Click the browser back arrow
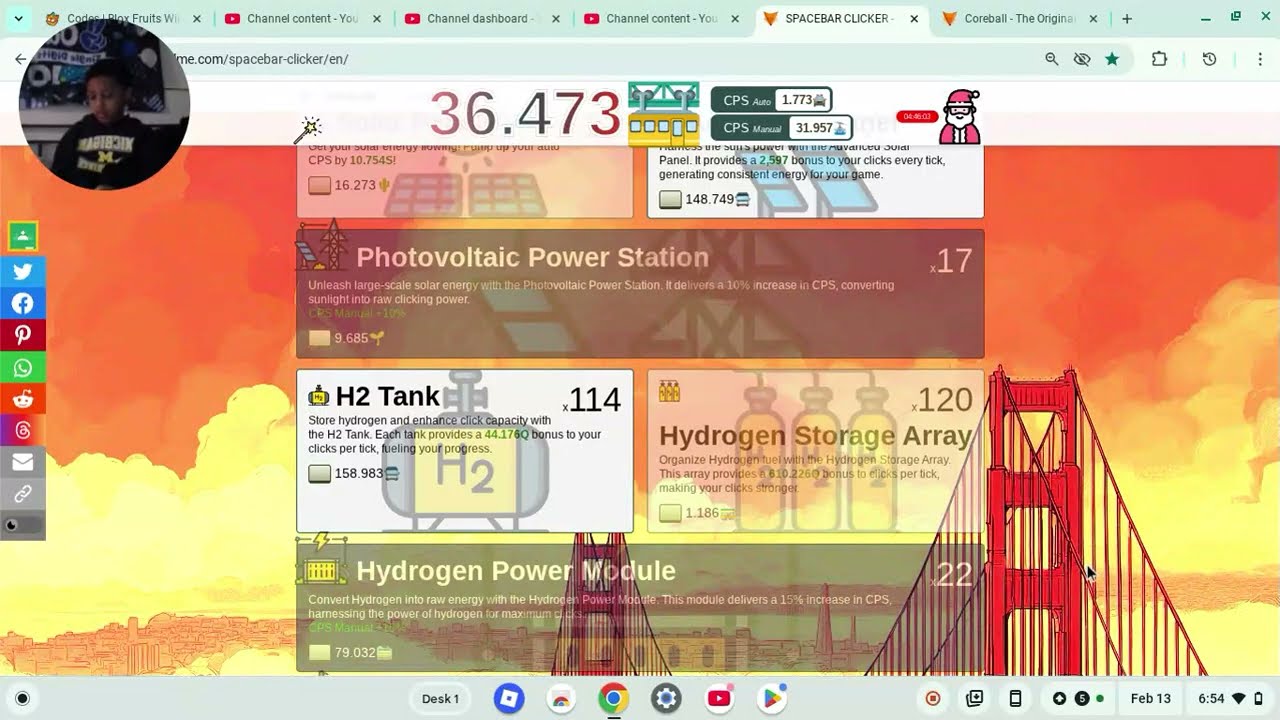Viewport: 1280px width, 720px height. pyautogui.click(x=21, y=59)
